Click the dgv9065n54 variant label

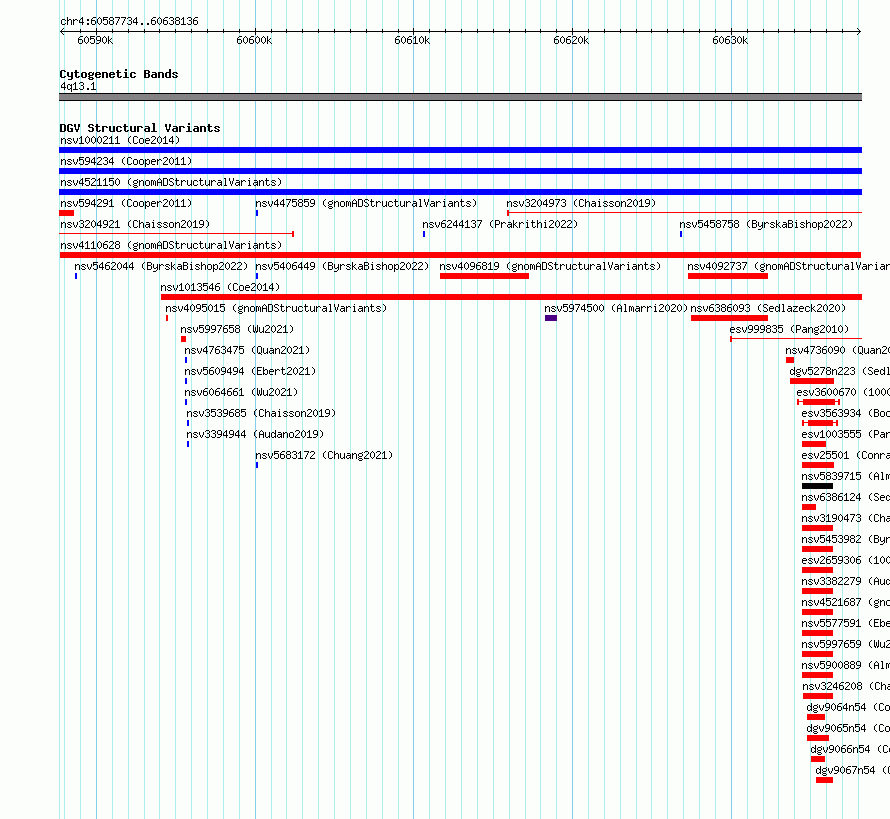coord(847,728)
